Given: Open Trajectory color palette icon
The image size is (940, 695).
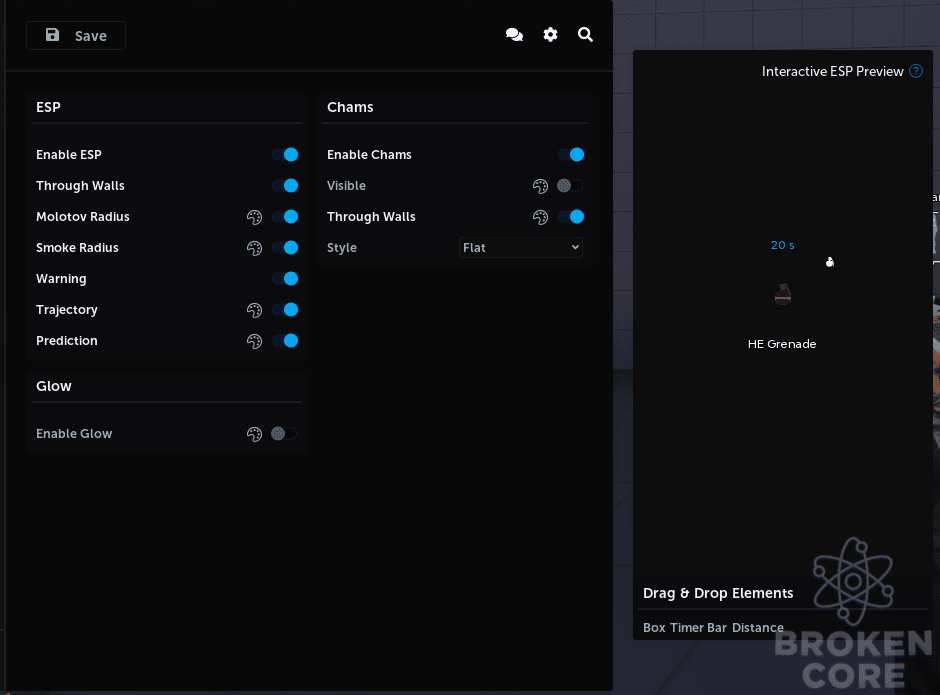Looking at the screenshot, I should tap(254, 310).
